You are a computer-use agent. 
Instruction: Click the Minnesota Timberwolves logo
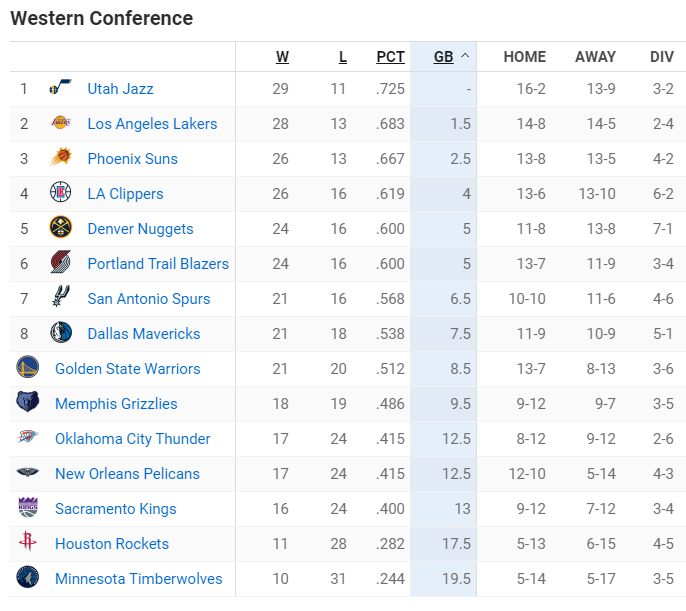pyautogui.click(x=27, y=578)
